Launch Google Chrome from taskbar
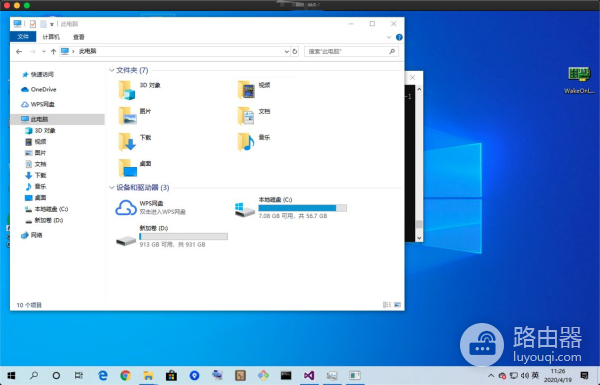Viewport: 600px width, 385px height. [x=125, y=375]
